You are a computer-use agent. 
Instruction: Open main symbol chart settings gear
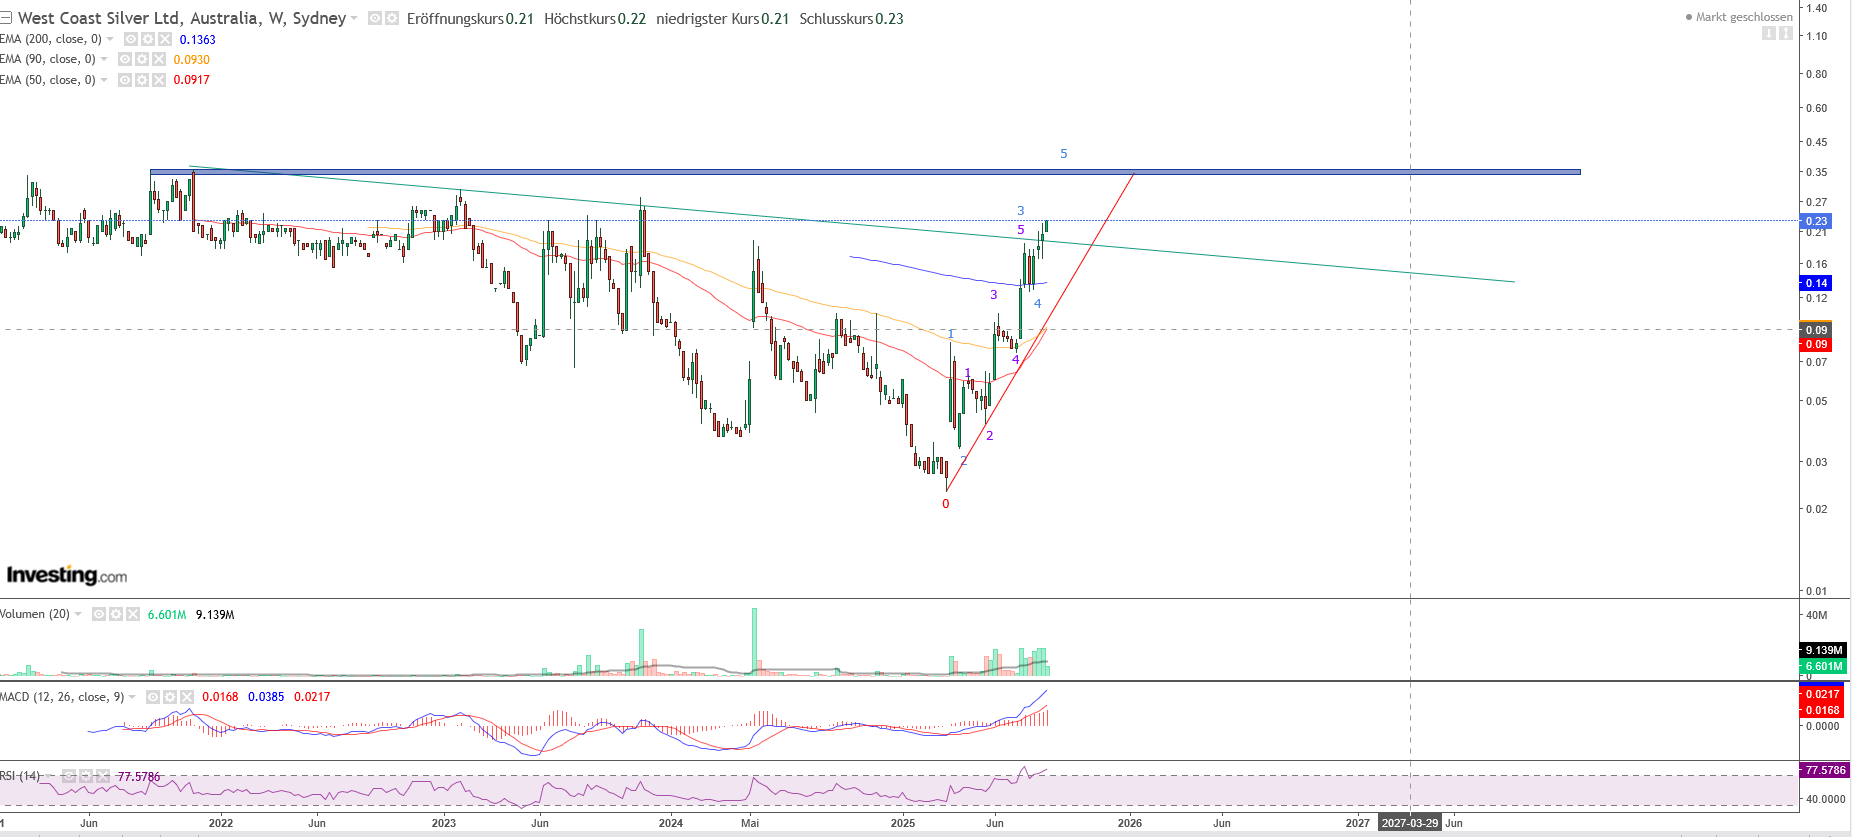[x=391, y=18]
